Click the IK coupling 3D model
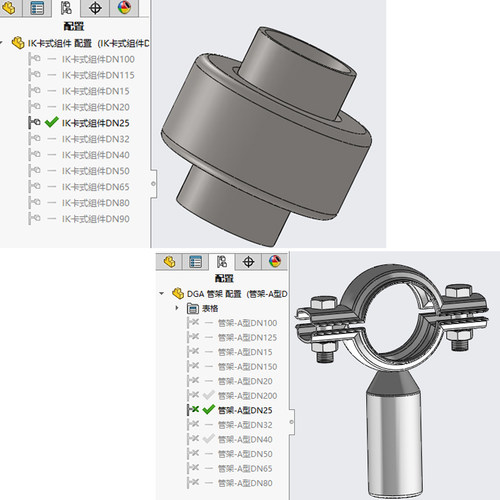The width and height of the screenshot is (500, 500). (267, 137)
